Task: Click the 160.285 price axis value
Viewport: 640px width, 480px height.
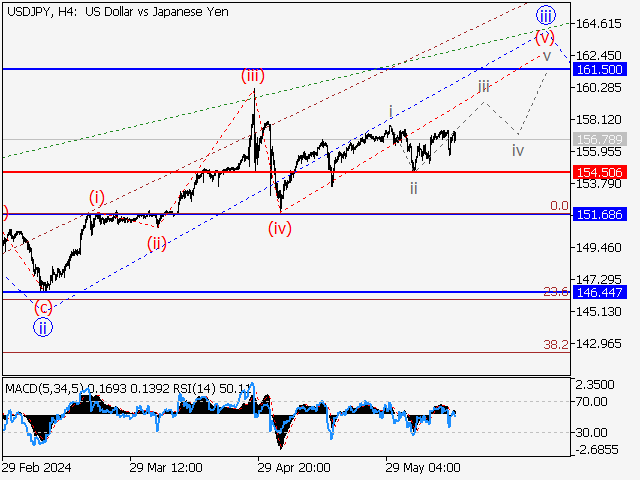Action: [598, 88]
